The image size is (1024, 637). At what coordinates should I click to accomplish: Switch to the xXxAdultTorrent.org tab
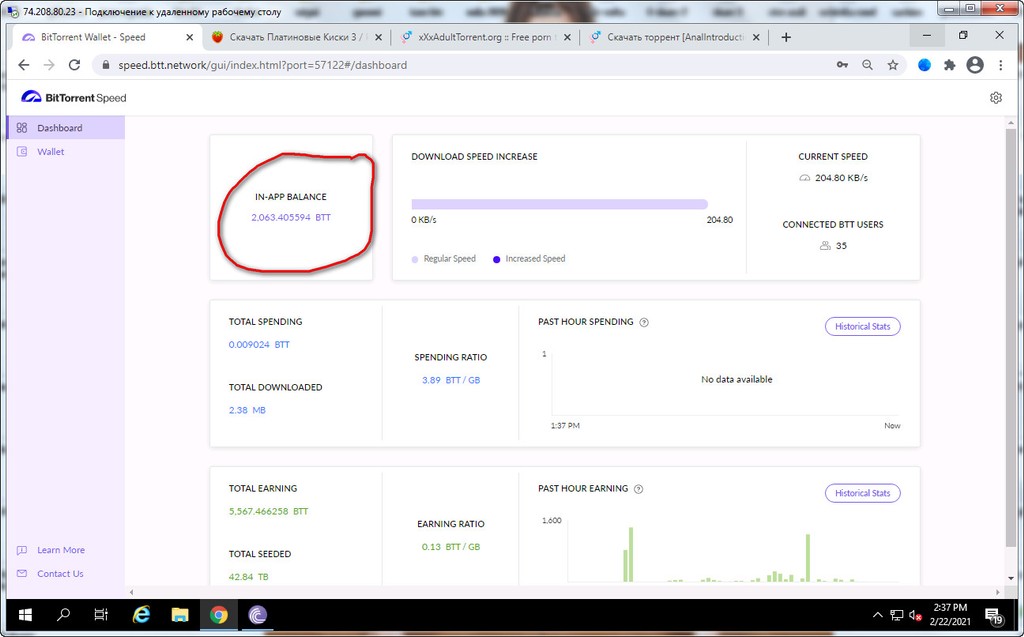[484, 37]
